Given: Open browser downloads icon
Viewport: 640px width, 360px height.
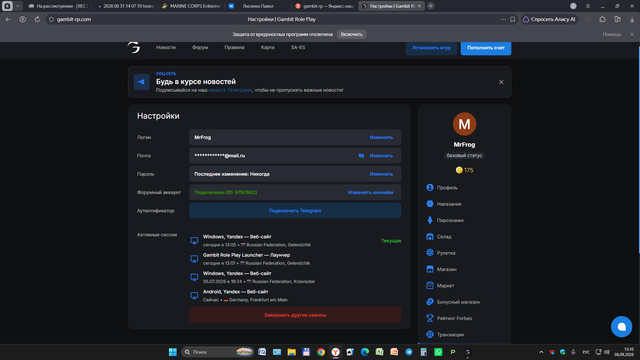Looking at the screenshot, I should pos(632,19).
